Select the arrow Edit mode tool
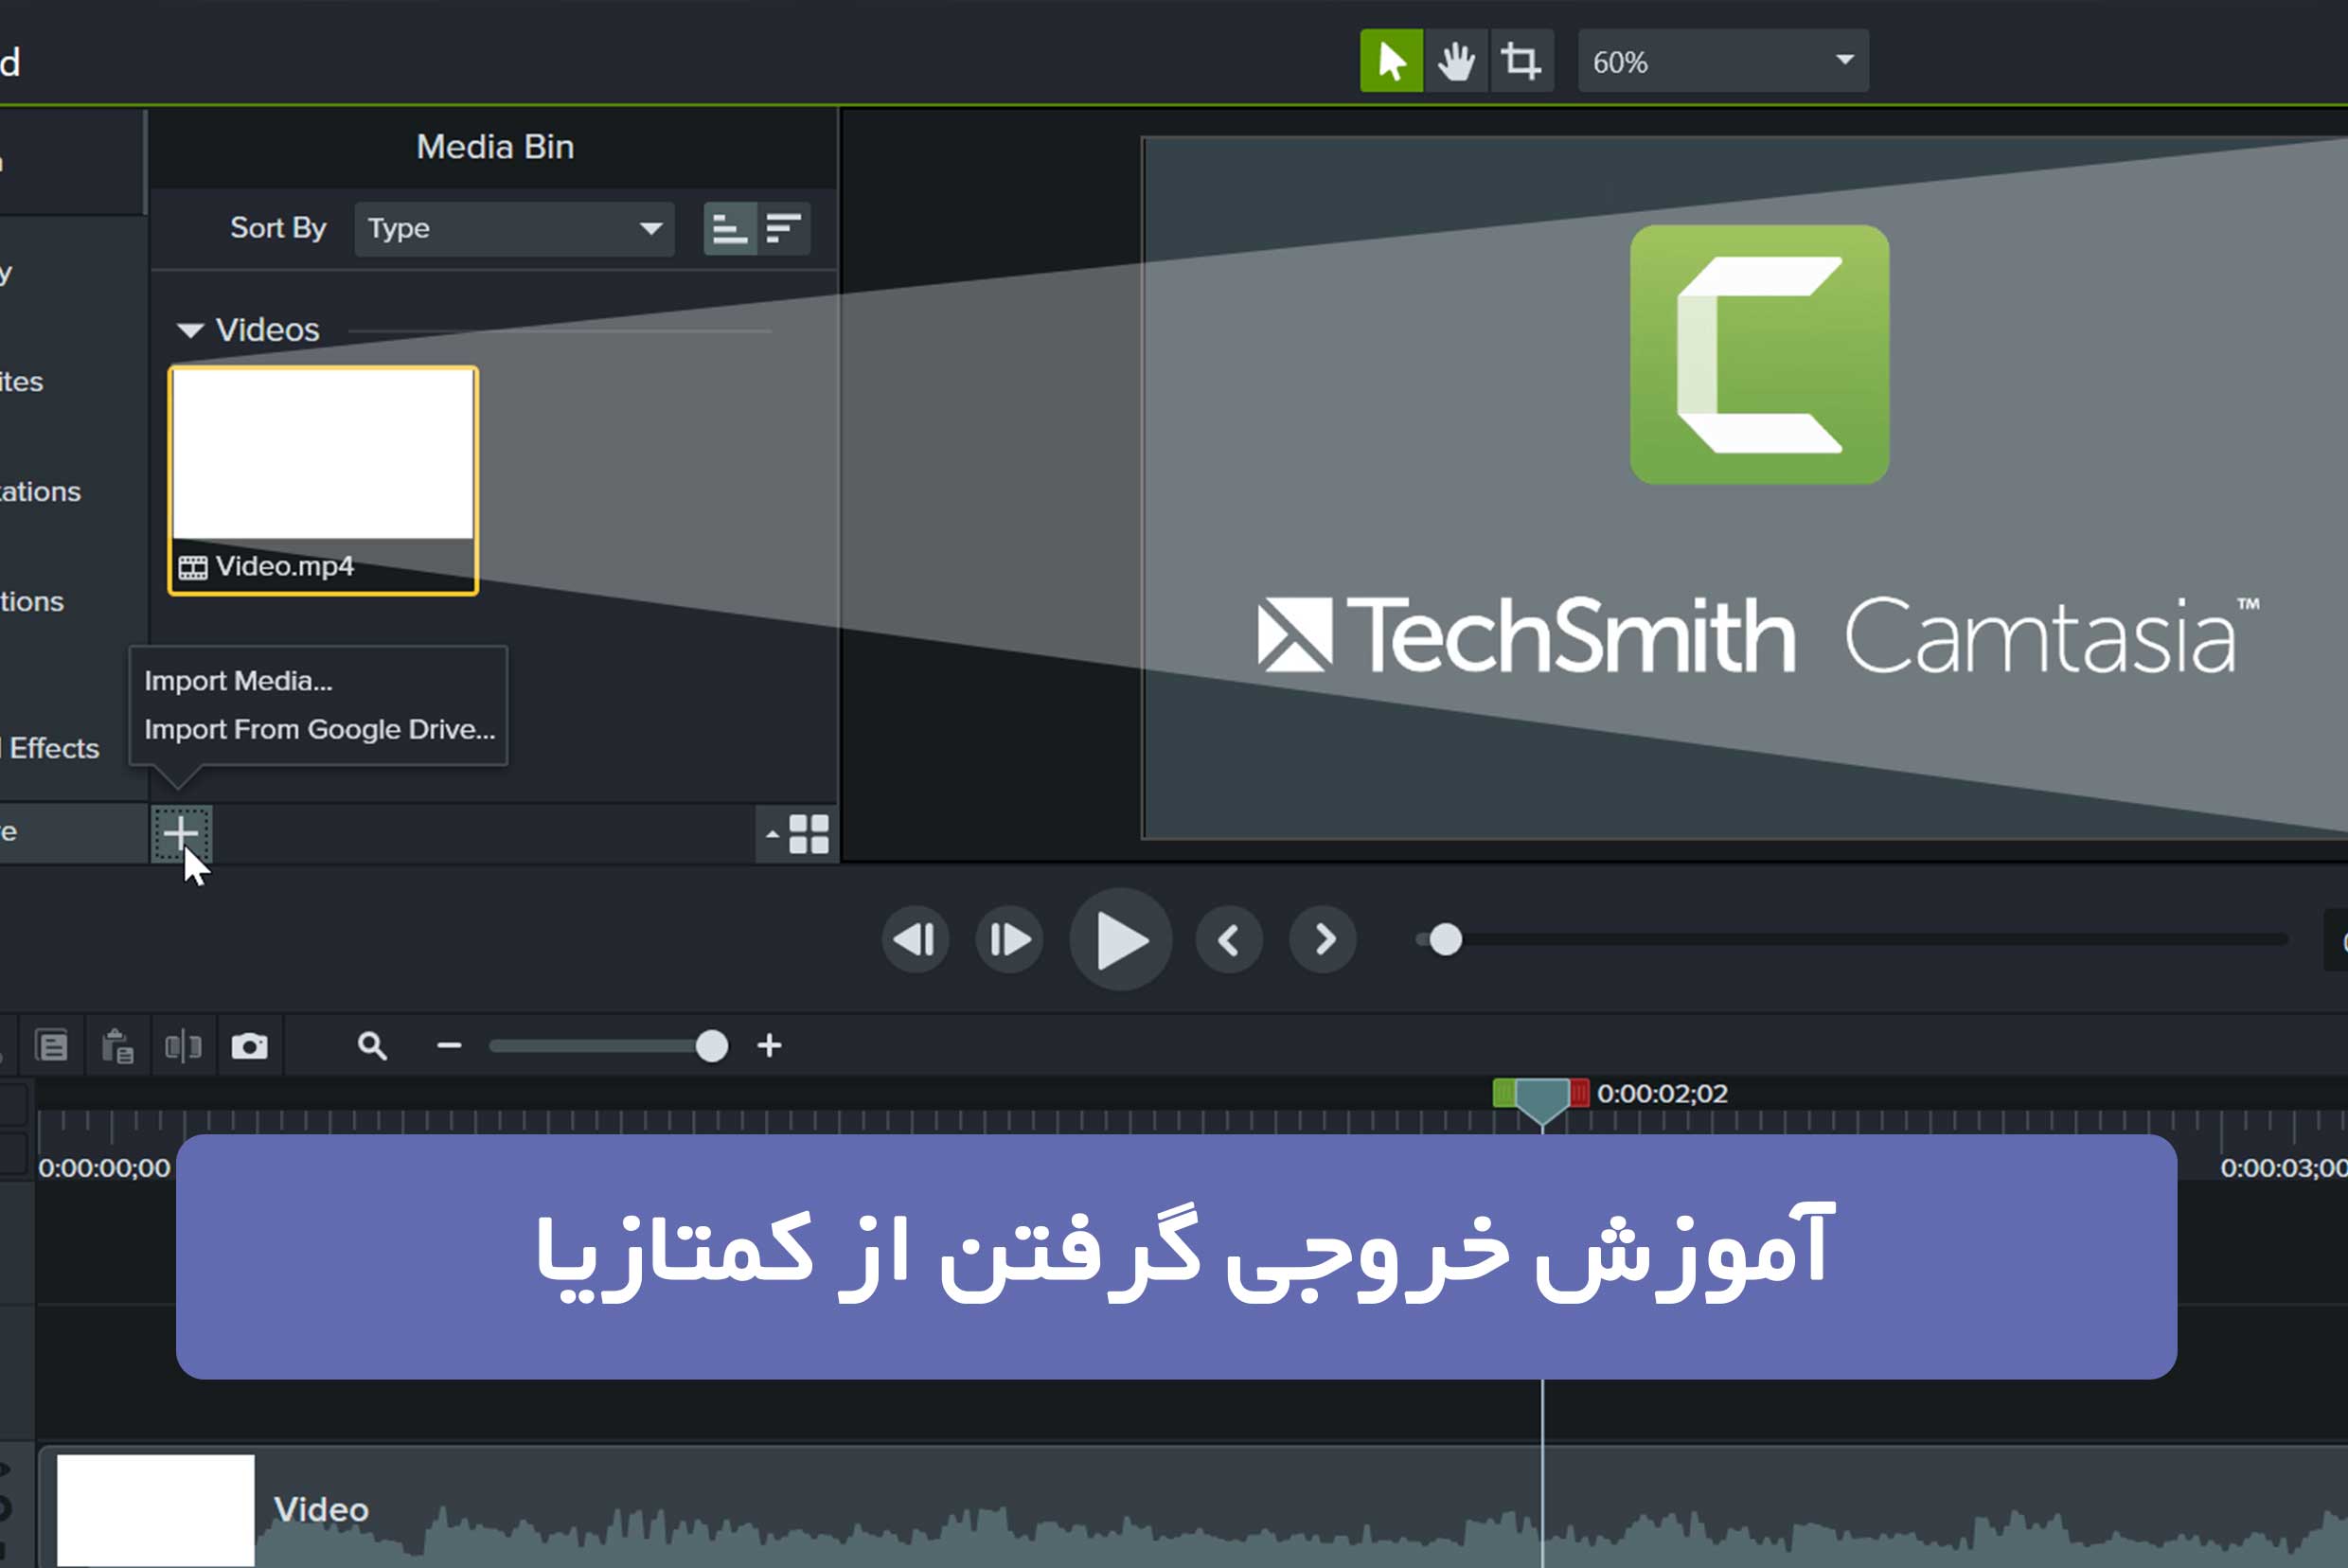The width and height of the screenshot is (2348, 1568). coord(1391,61)
